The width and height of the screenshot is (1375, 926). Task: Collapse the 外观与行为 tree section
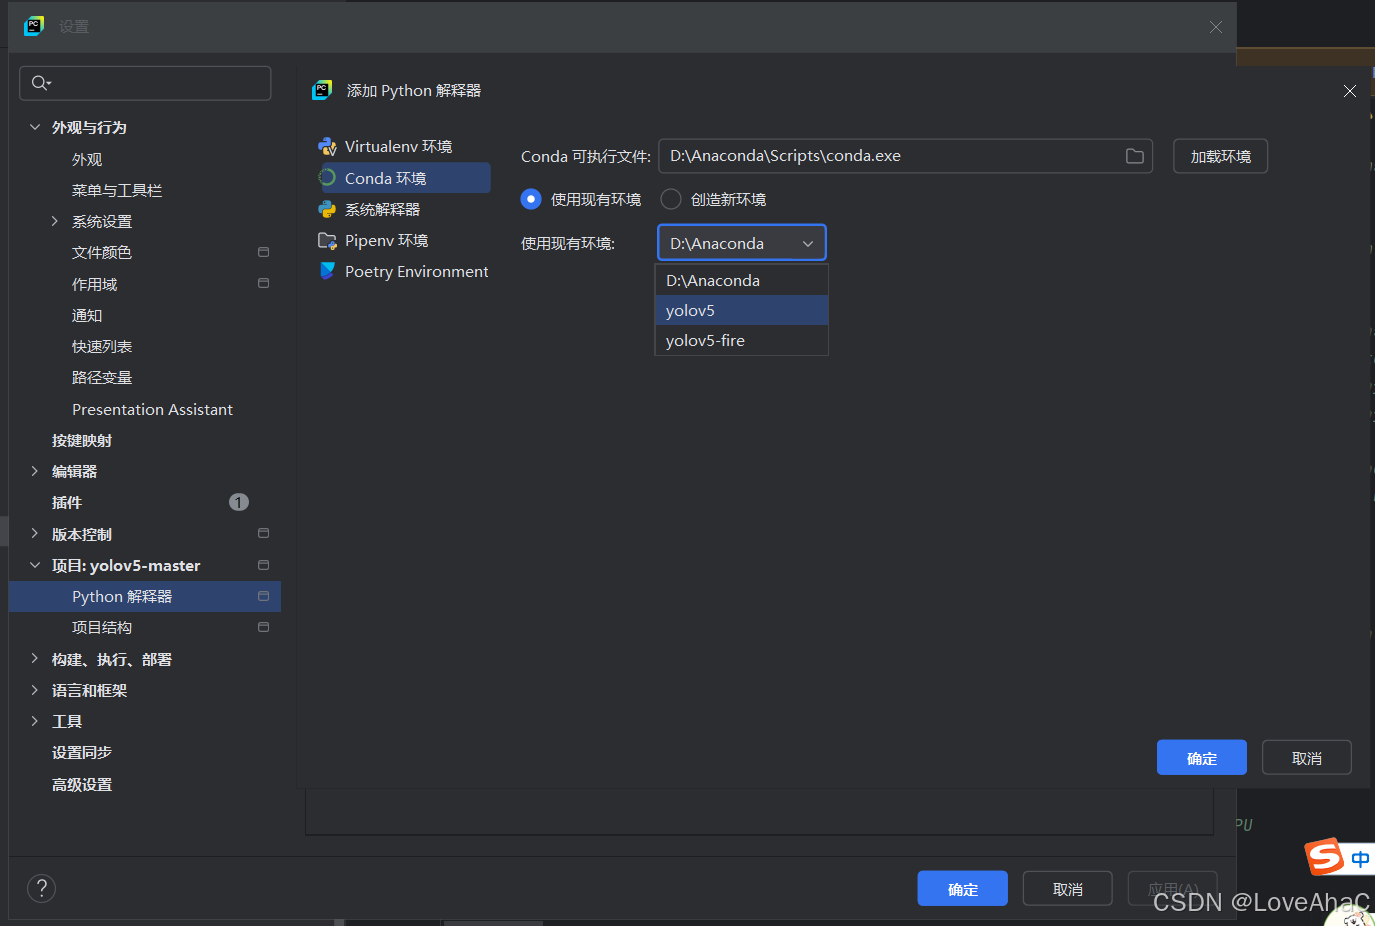pos(35,127)
